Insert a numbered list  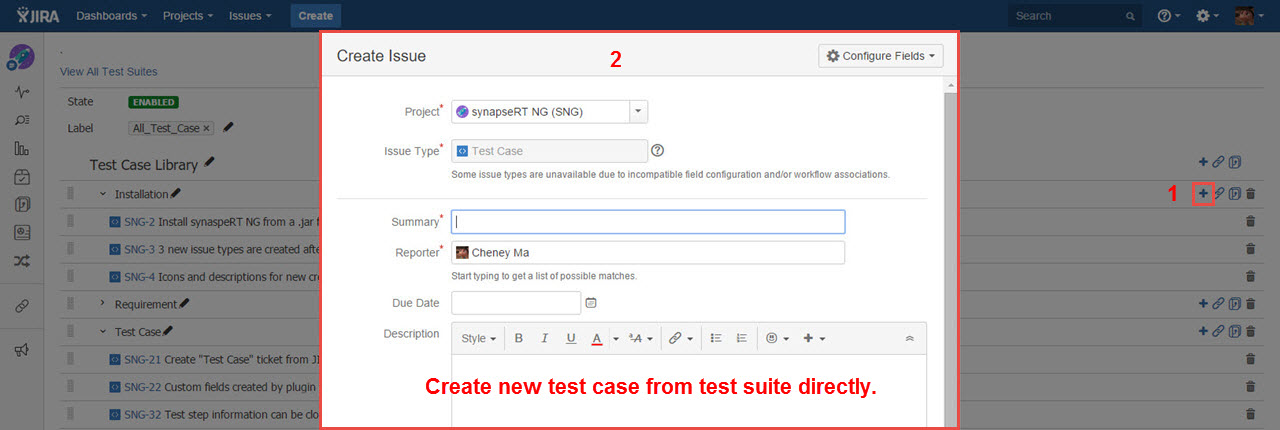pyautogui.click(x=742, y=339)
